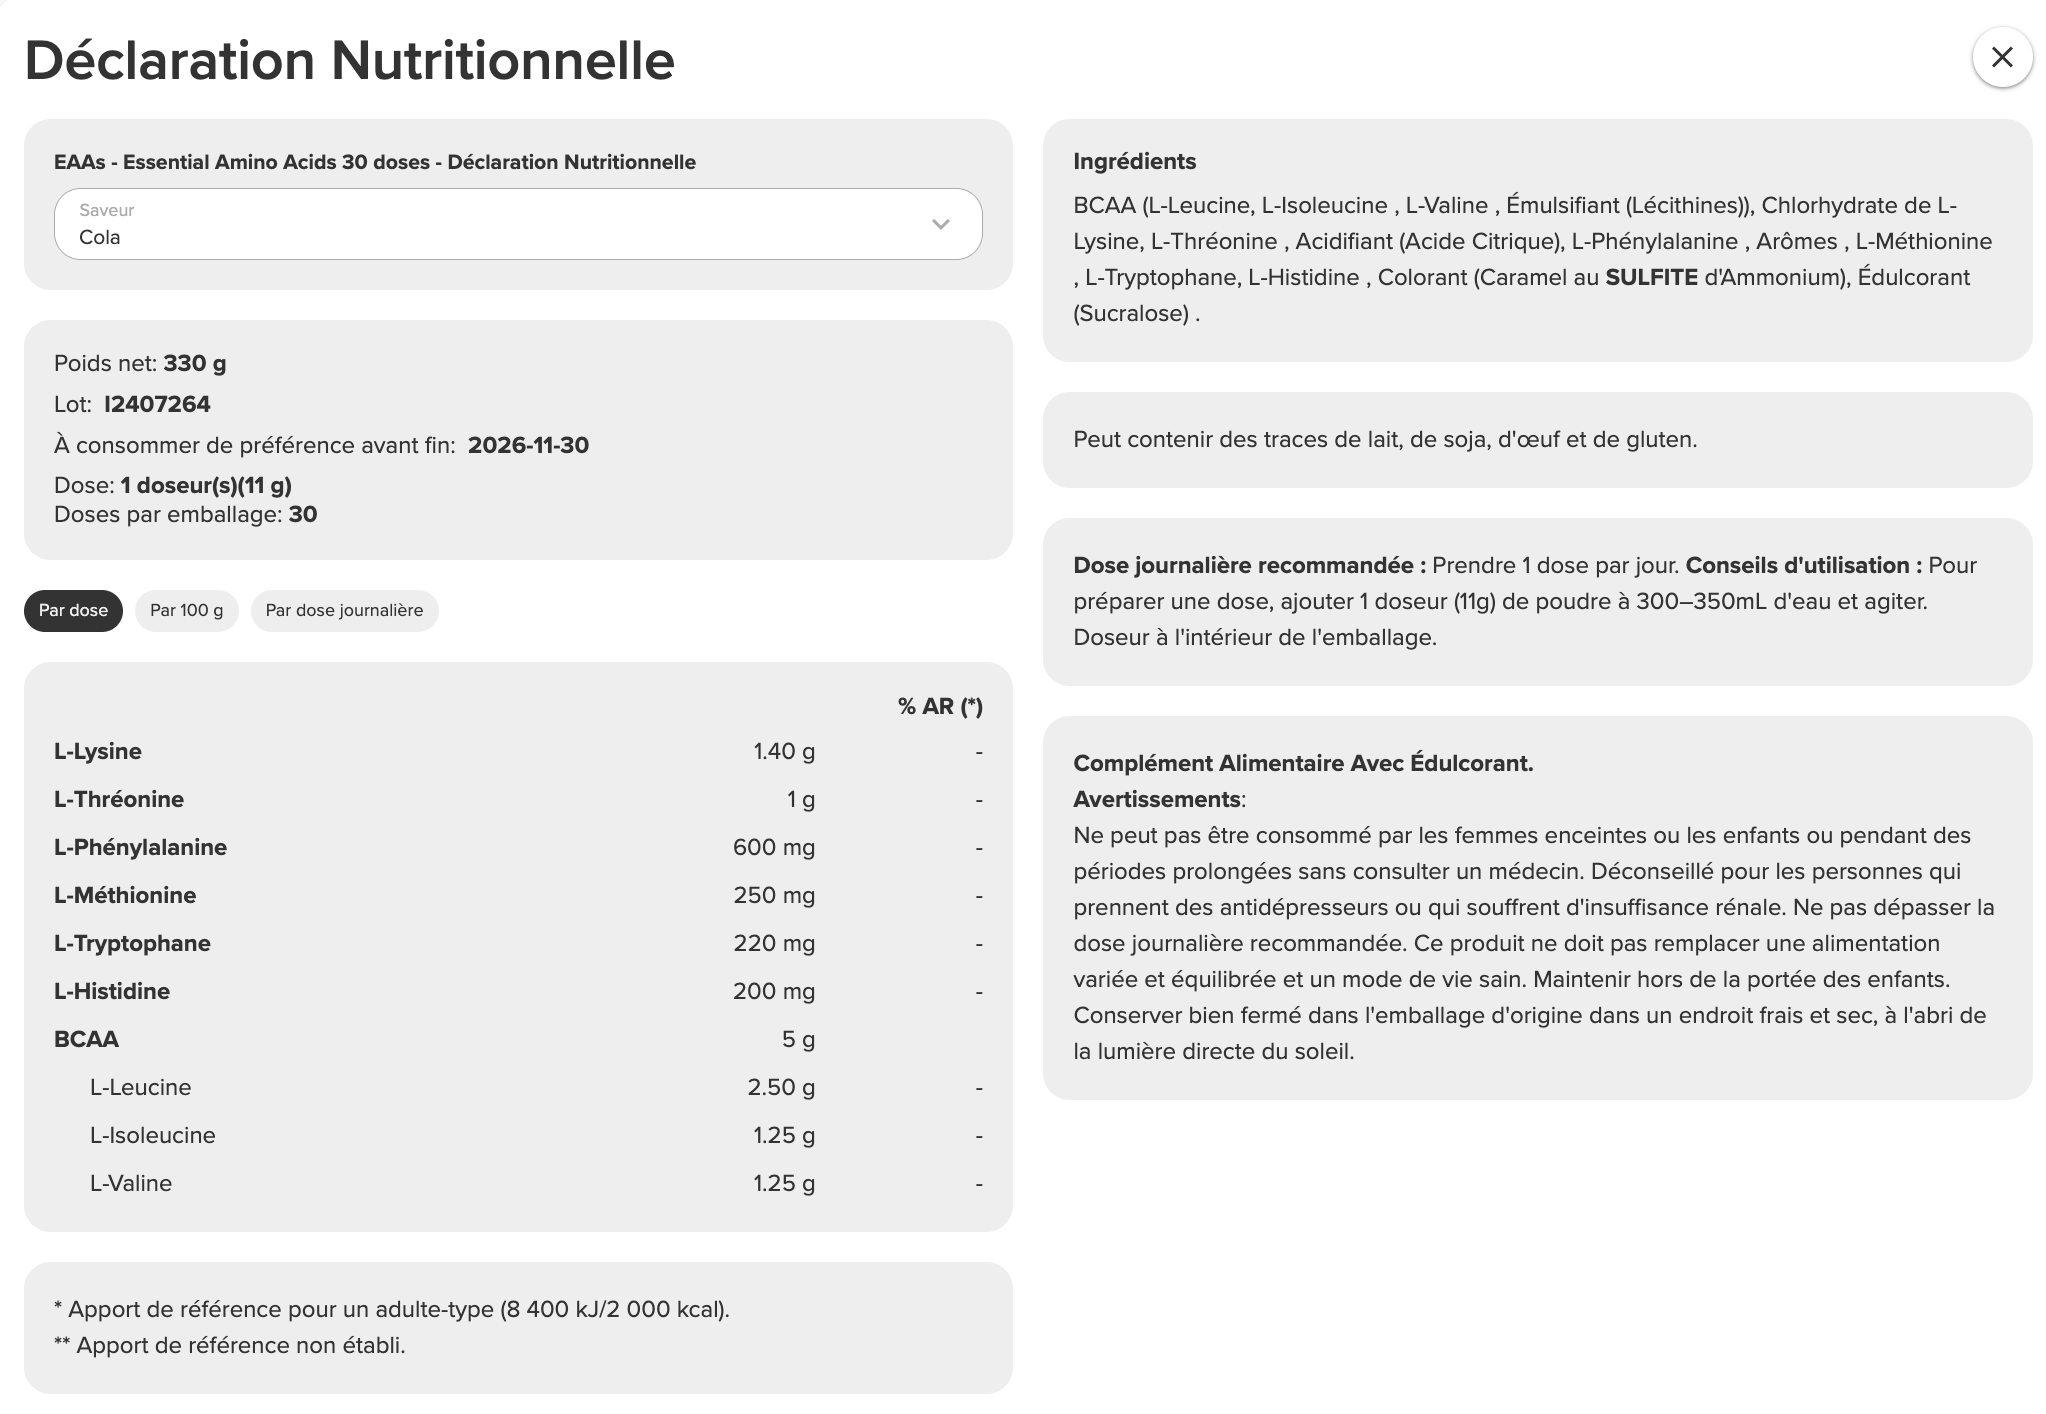The image size is (2046, 1414).
Task: Show values Par dose journalière
Action: [344, 611]
